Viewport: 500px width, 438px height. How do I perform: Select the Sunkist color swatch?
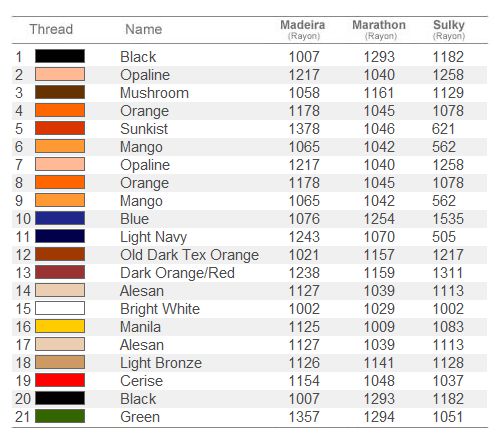tap(60, 128)
